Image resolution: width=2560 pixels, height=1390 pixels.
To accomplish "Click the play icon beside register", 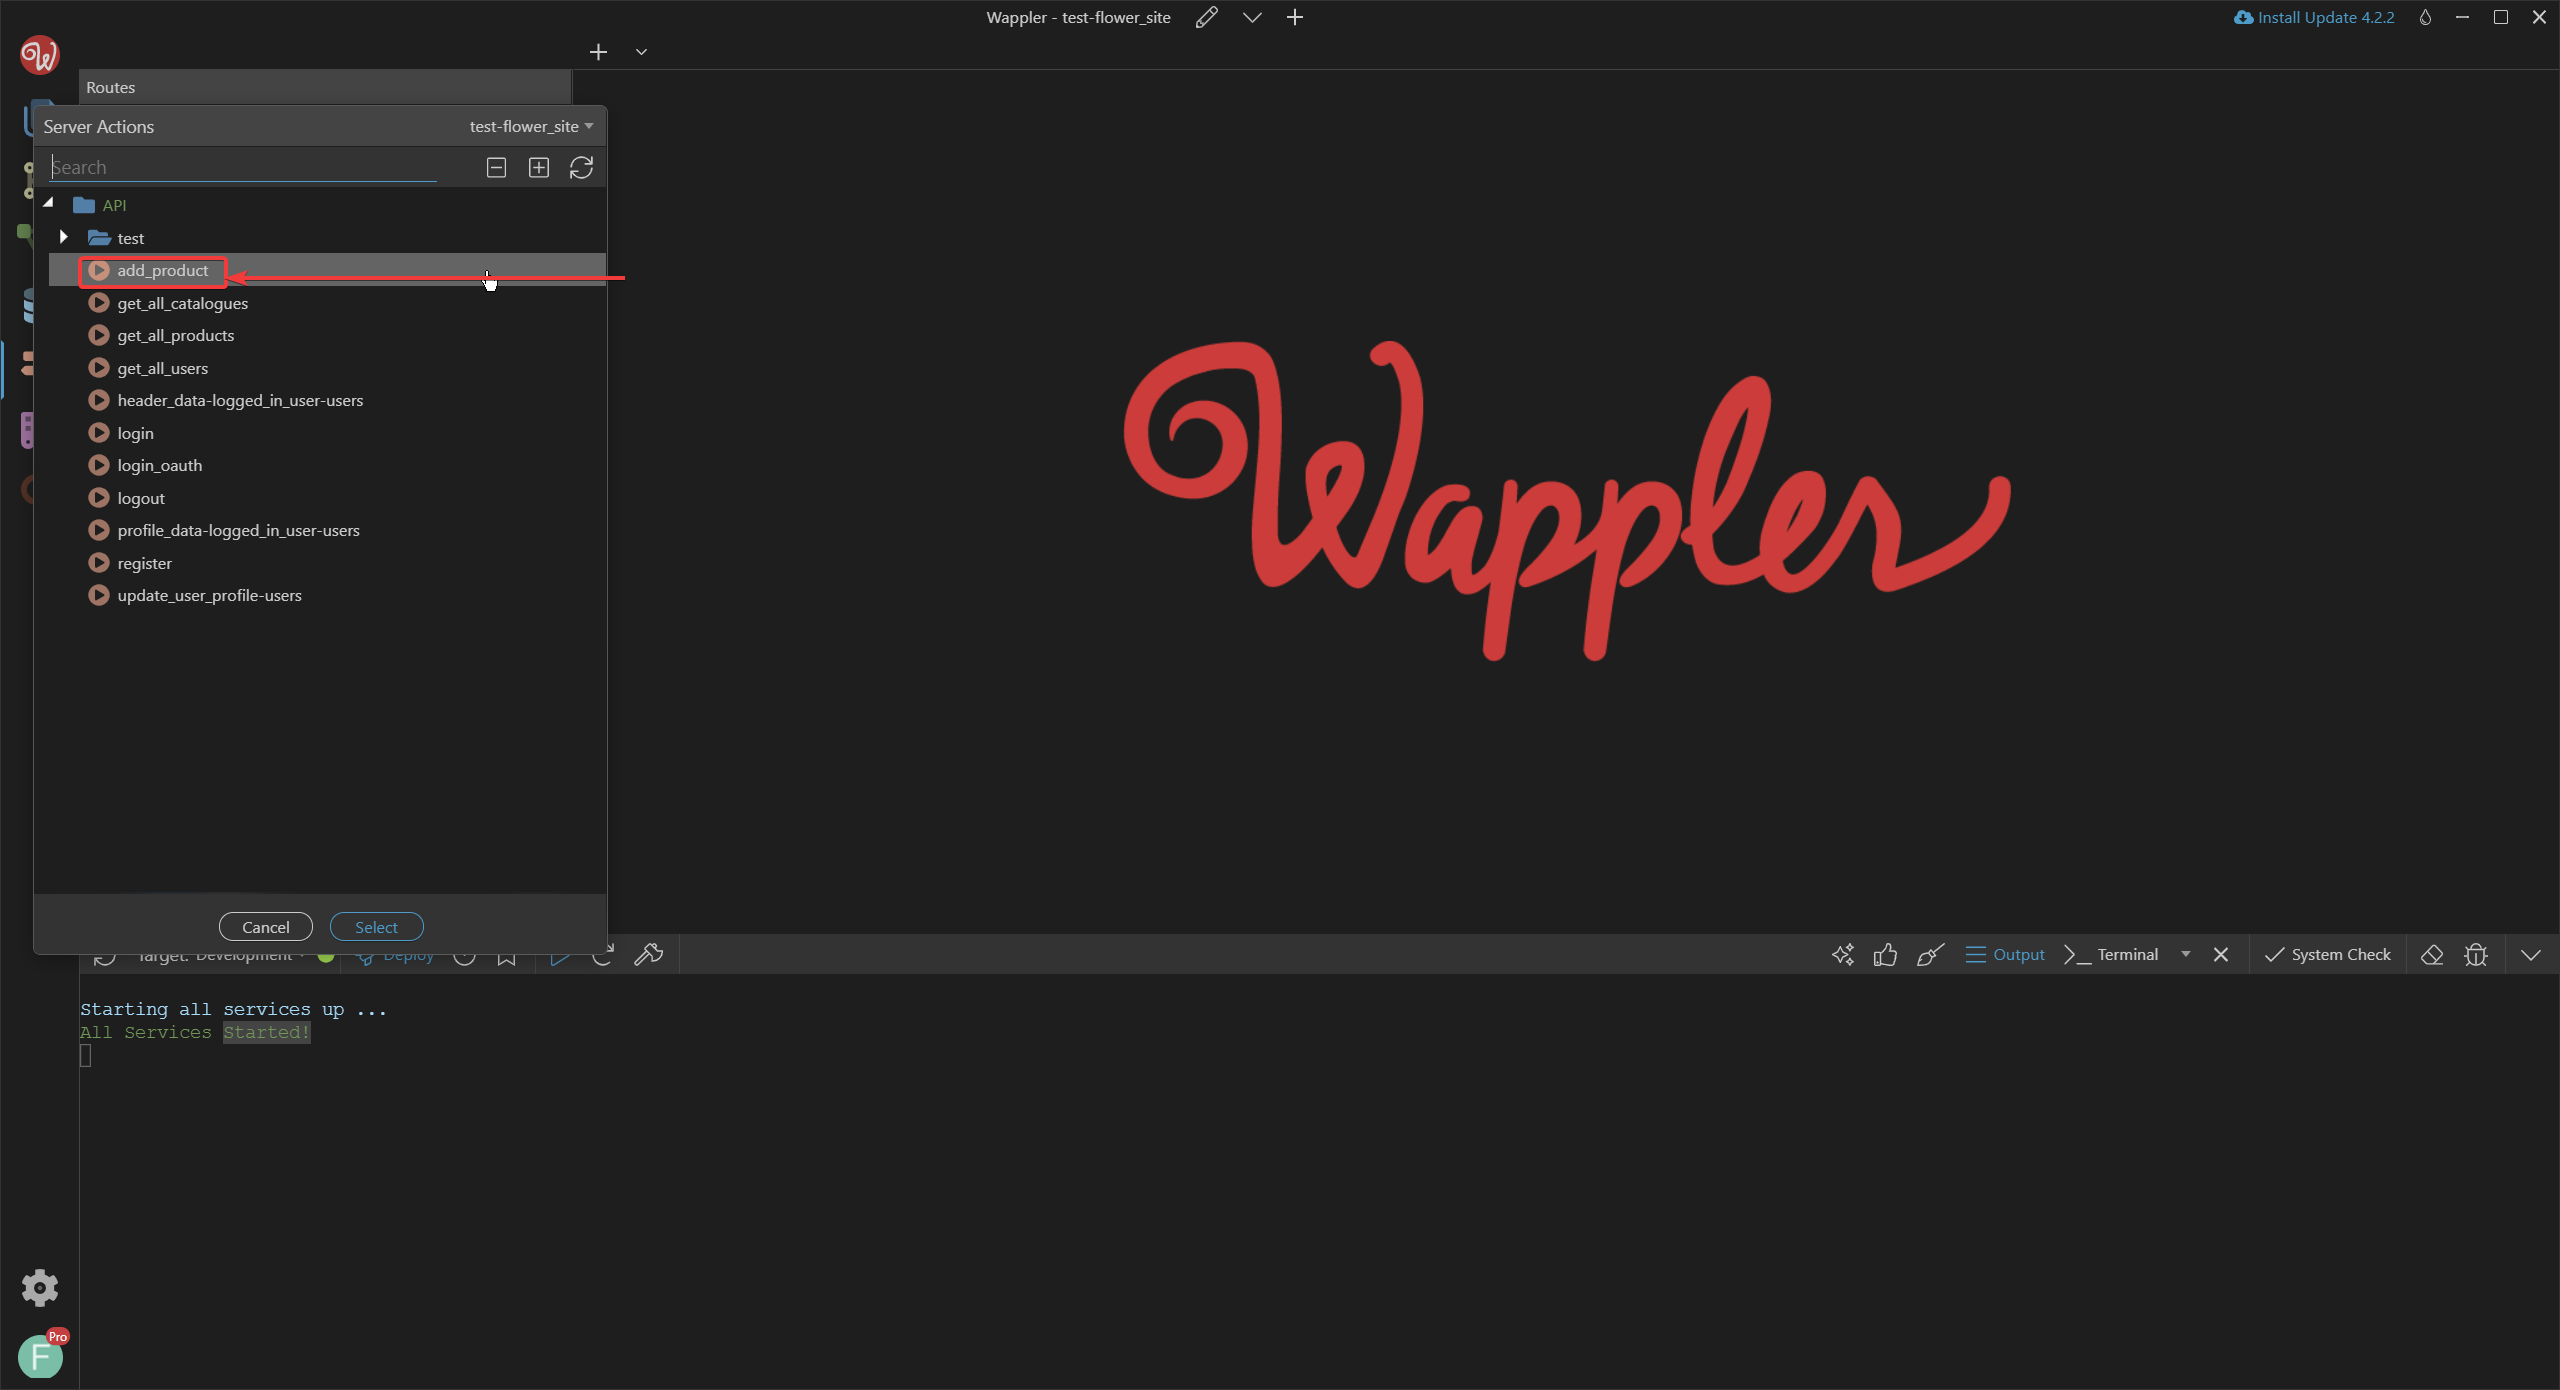I will click(98, 563).
